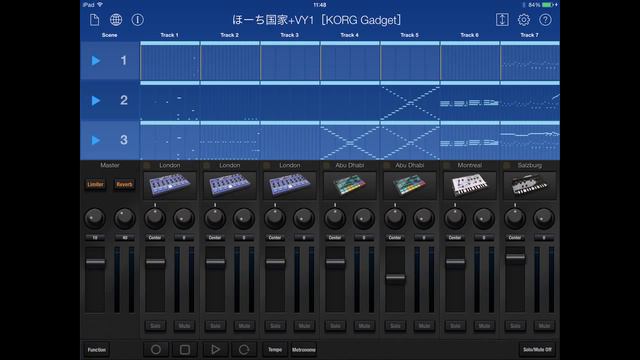
Task: Open the Track 4 Abu Dhabi gadget thumbnail
Action: pyautogui.click(x=350, y=185)
